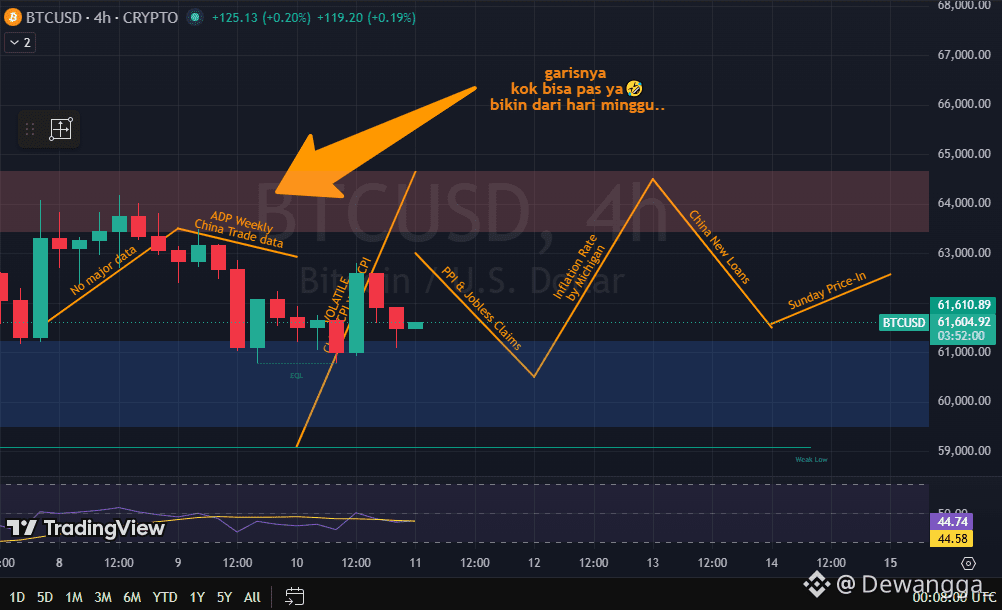Select the 'No major data' text annotation

[104, 270]
